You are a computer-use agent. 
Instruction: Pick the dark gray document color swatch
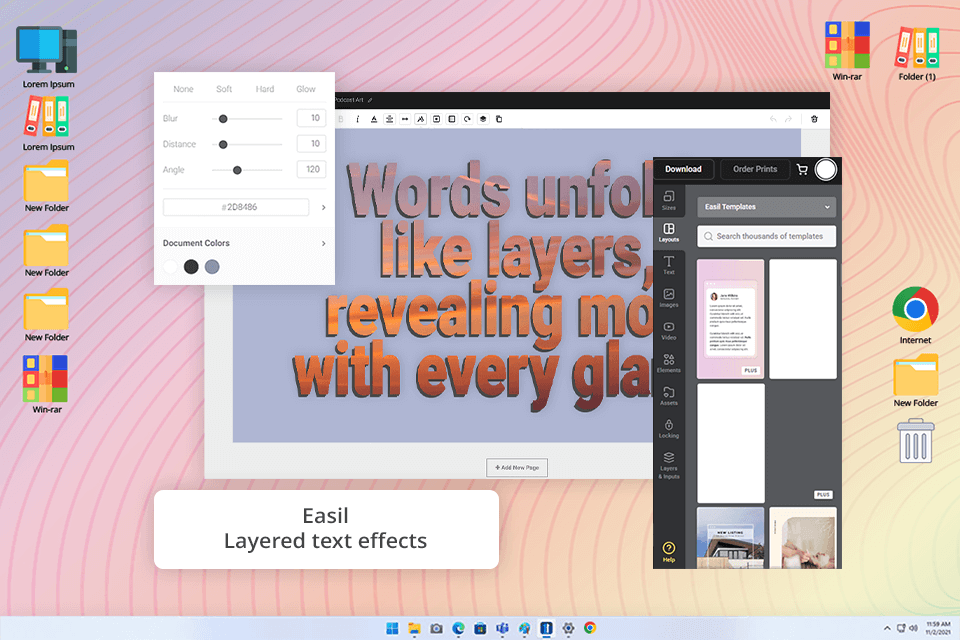click(x=191, y=266)
